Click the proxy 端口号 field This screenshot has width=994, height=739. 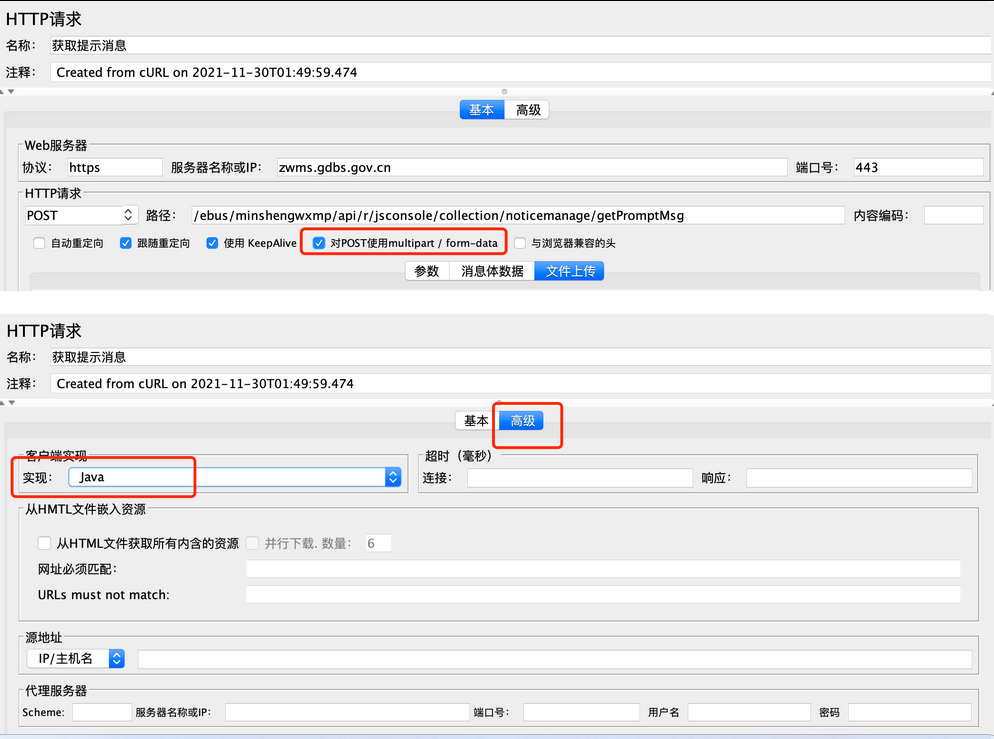pyautogui.click(x=581, y=712)
